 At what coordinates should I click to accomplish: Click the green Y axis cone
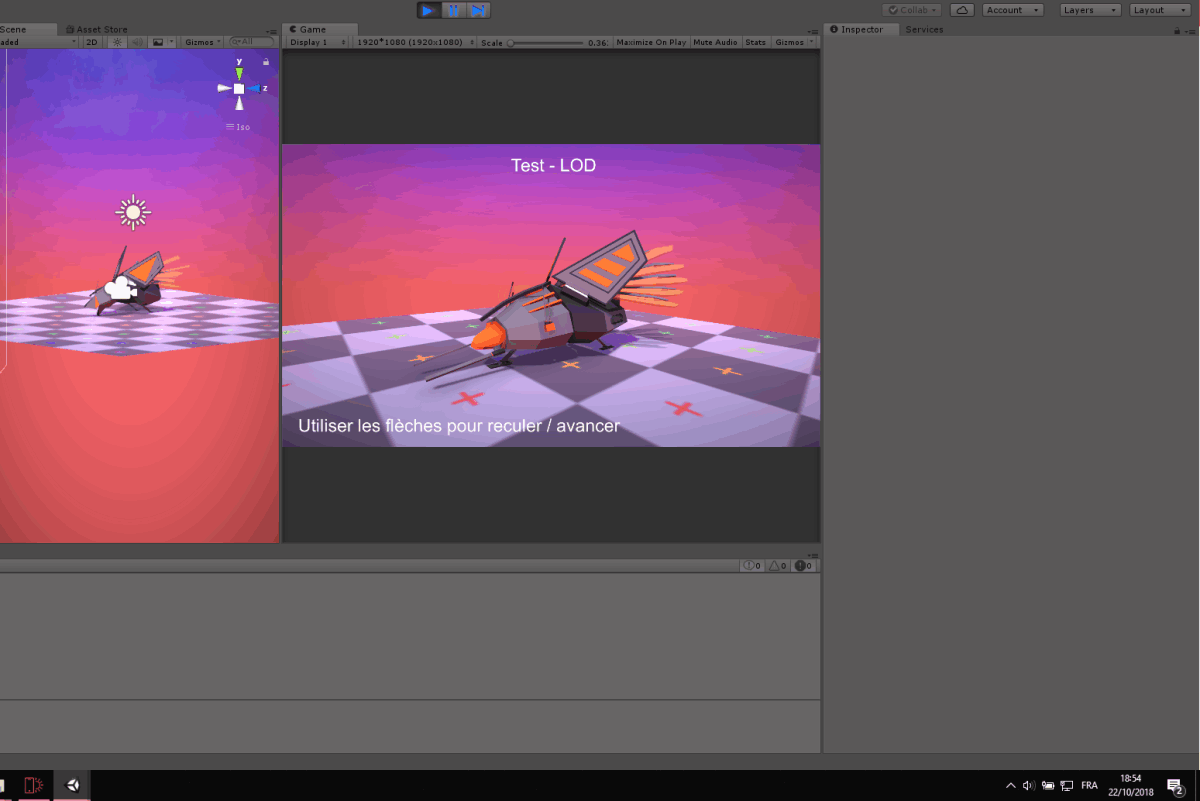(x=239, y=72)
